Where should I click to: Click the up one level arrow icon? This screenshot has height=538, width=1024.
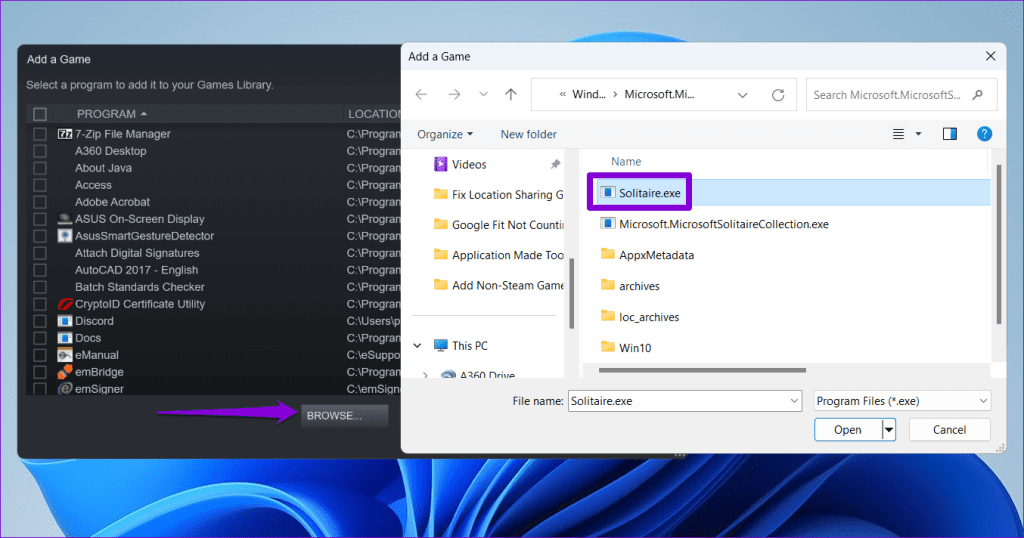click(x=511, y=95)
